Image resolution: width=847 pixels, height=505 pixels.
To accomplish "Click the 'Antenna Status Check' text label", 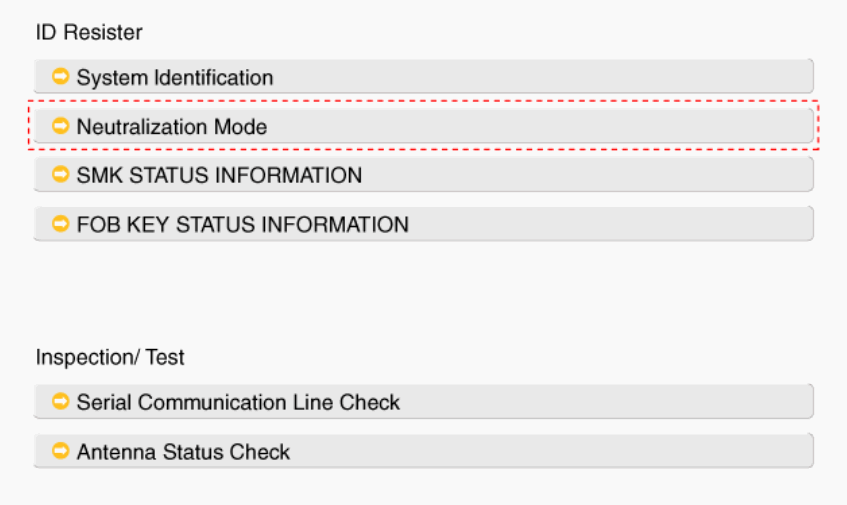I will (x=183, y=451).
